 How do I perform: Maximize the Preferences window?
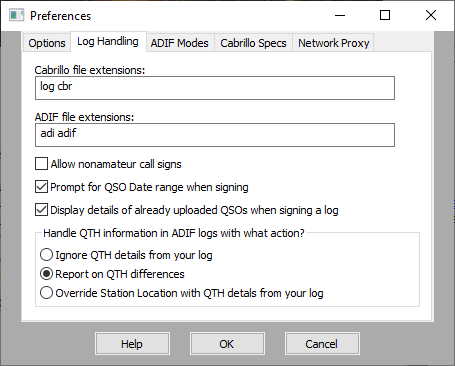385,15
